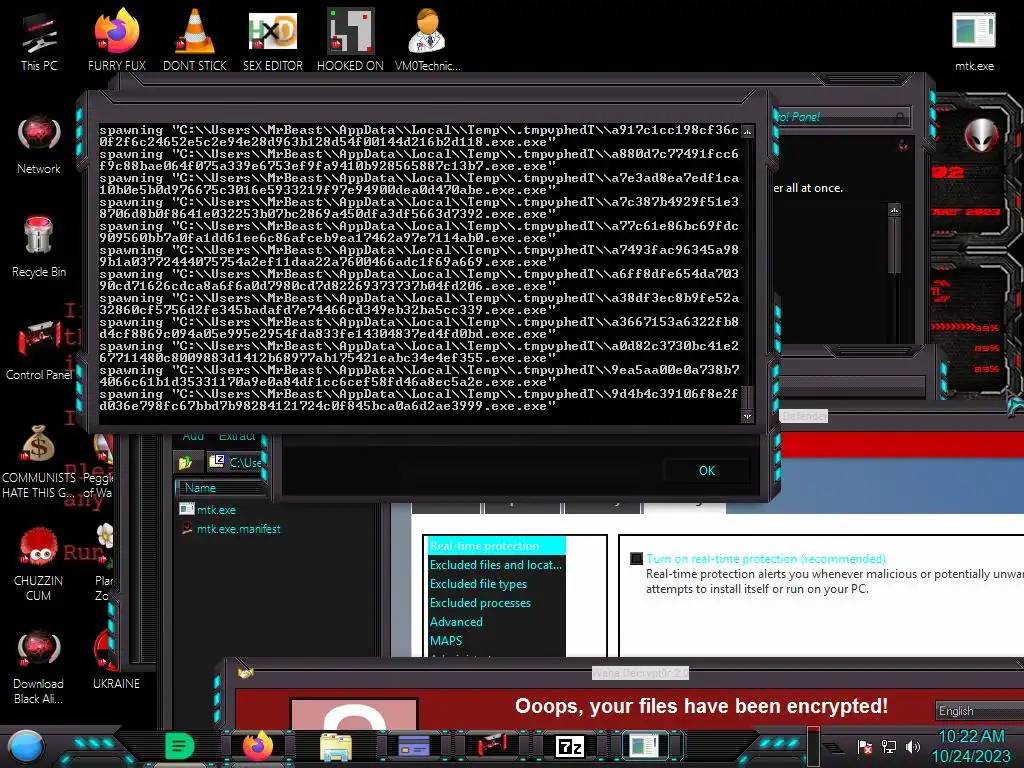This screenshot has width=1024, height=768.
Task: Open the Network desktop icon
Action: pyautogui.click(x=39, y=145)
